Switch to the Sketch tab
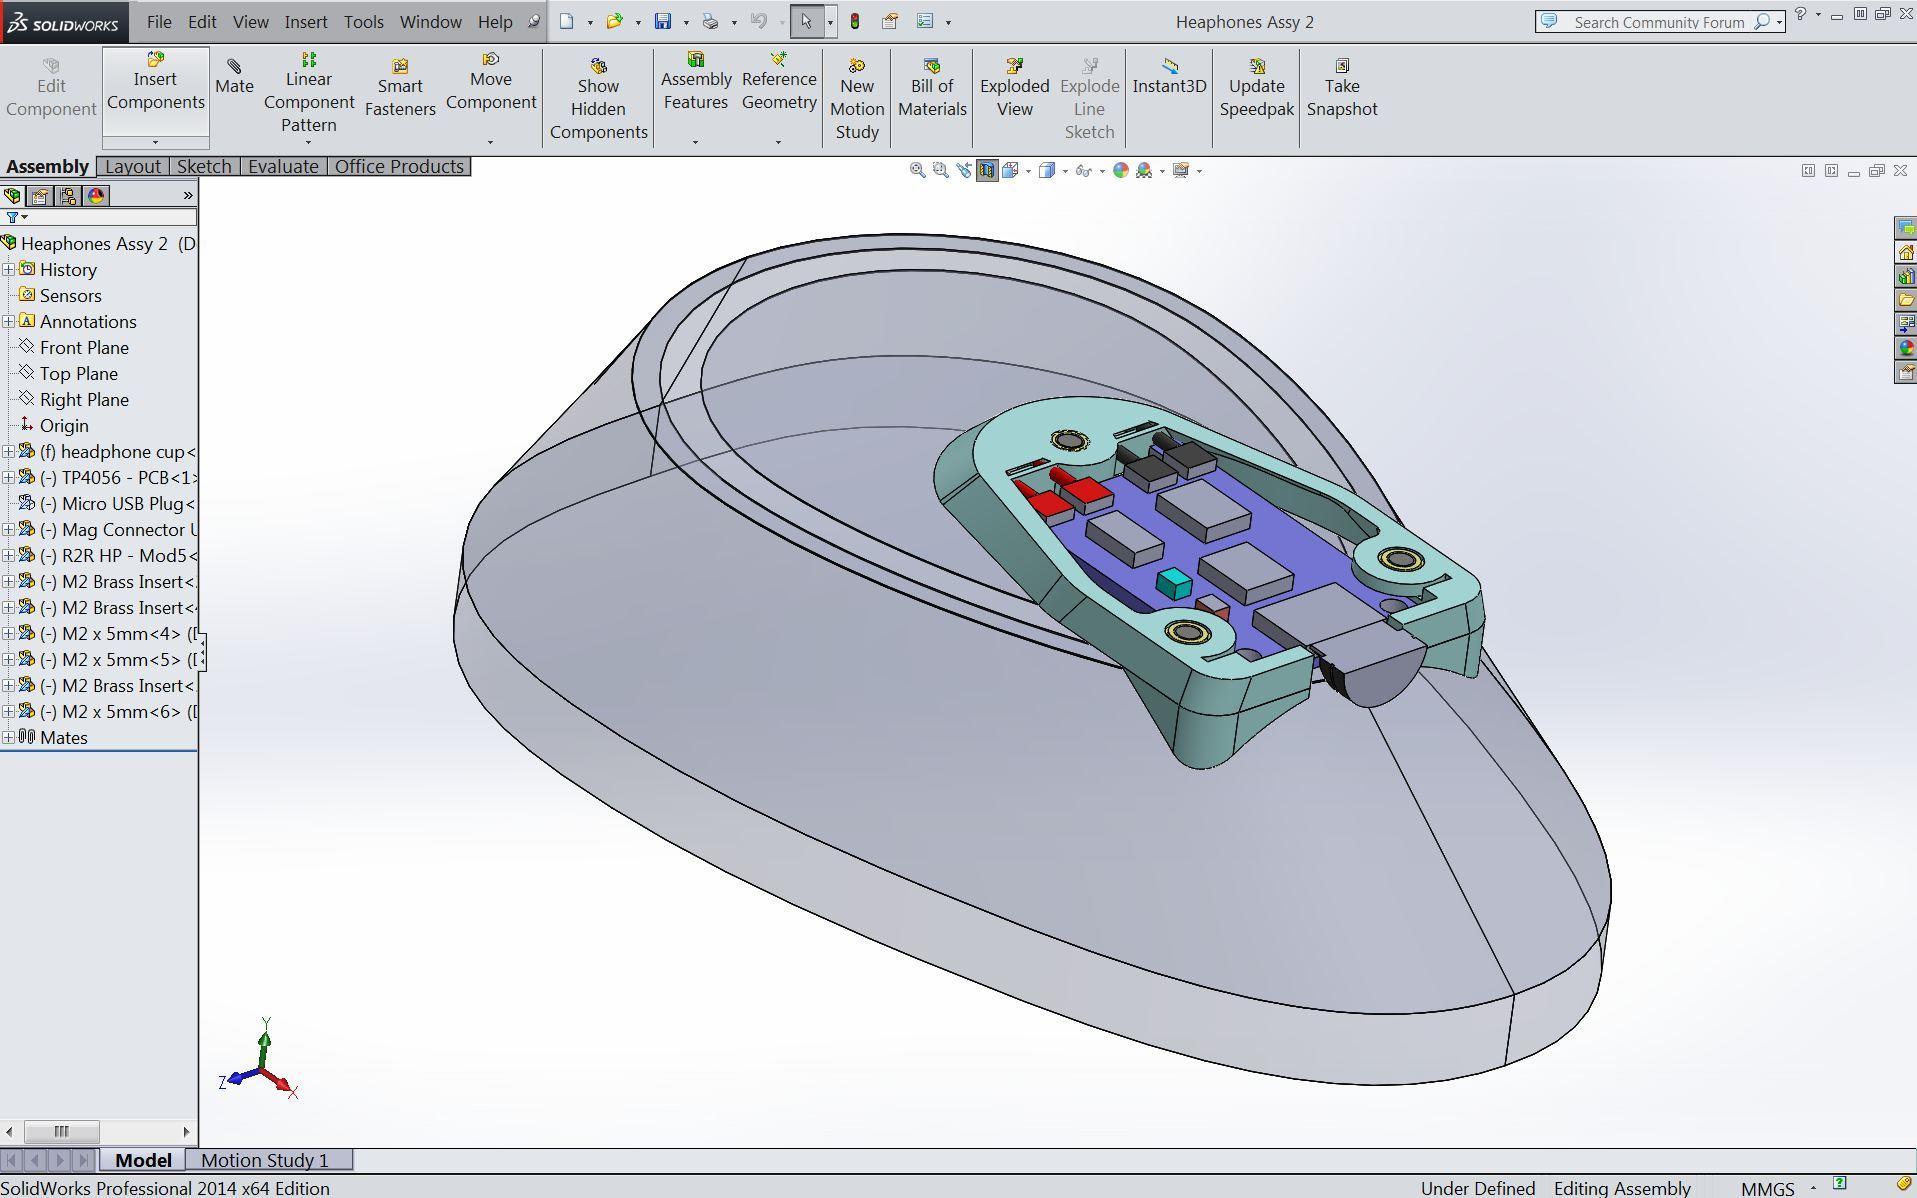 tap(204, 166)
